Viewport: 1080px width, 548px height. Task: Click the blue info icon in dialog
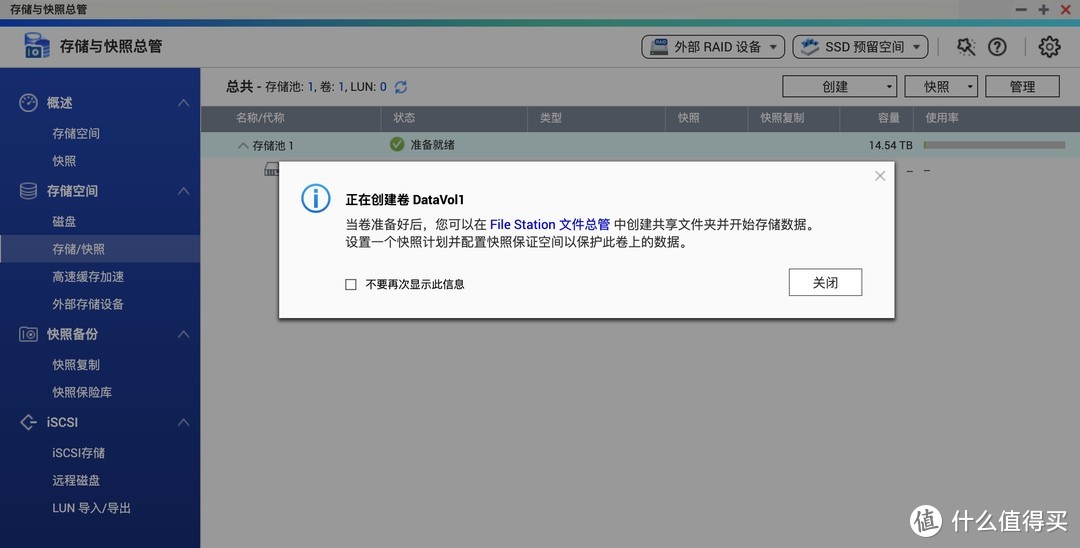pos(315,198)
